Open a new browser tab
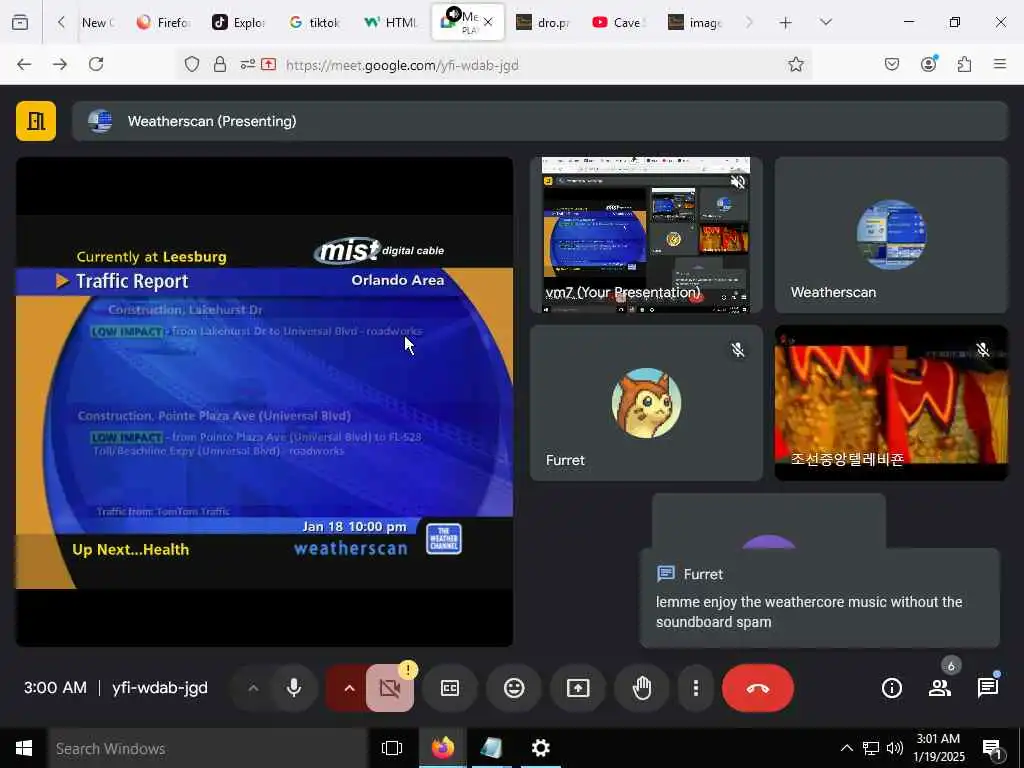Viewport: 1024px width, 768px height. (x=785, y=22)
